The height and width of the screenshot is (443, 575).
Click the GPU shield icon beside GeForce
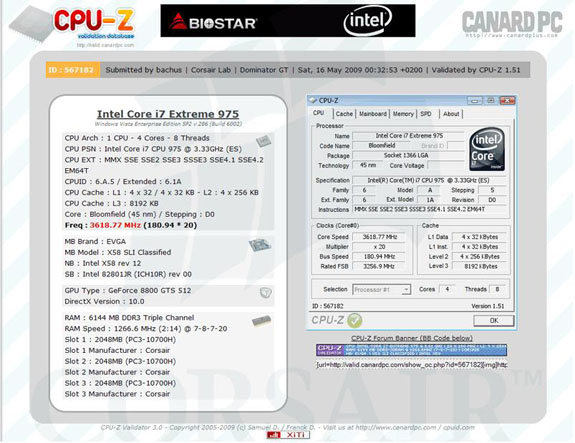point(265,293)
